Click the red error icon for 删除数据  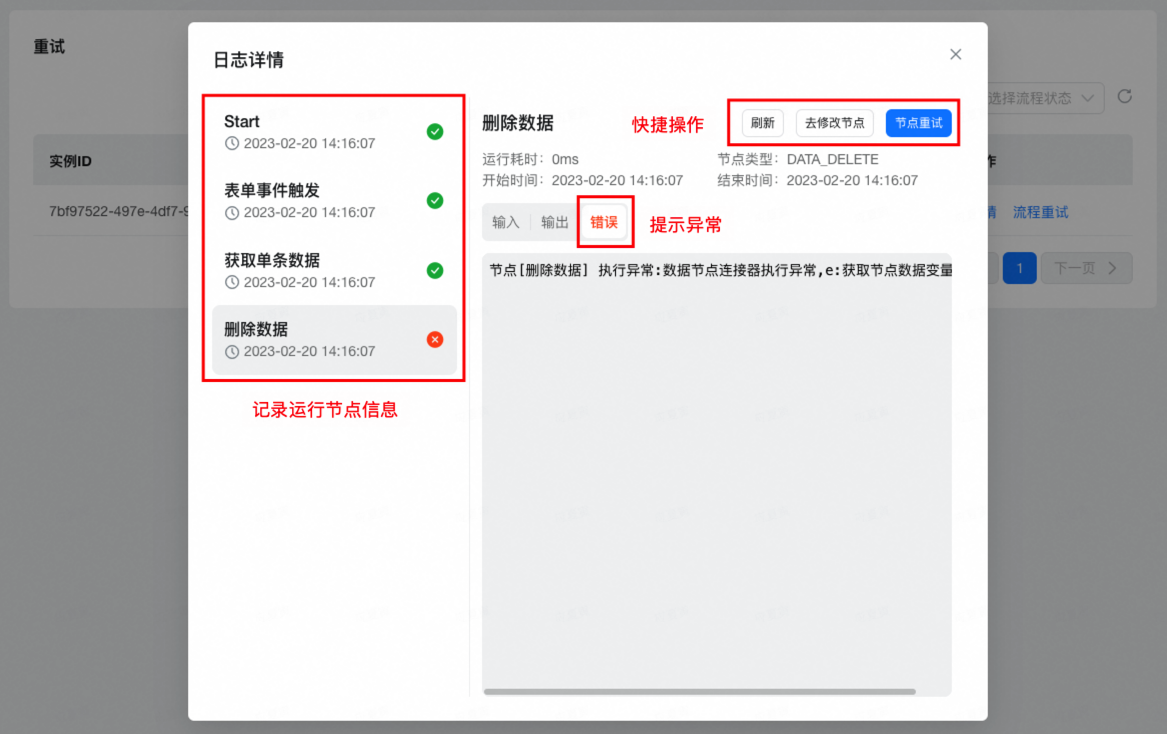coord(435,339)
